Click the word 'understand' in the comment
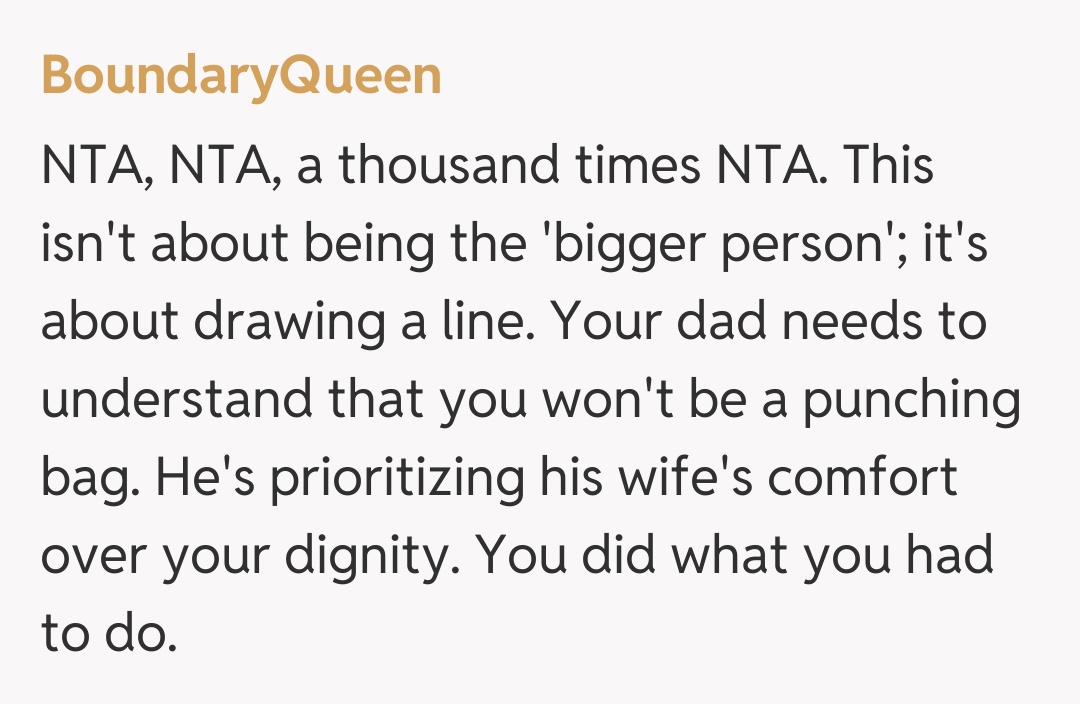This screenshot has height=704, width=1080. [x=176, y=400]
